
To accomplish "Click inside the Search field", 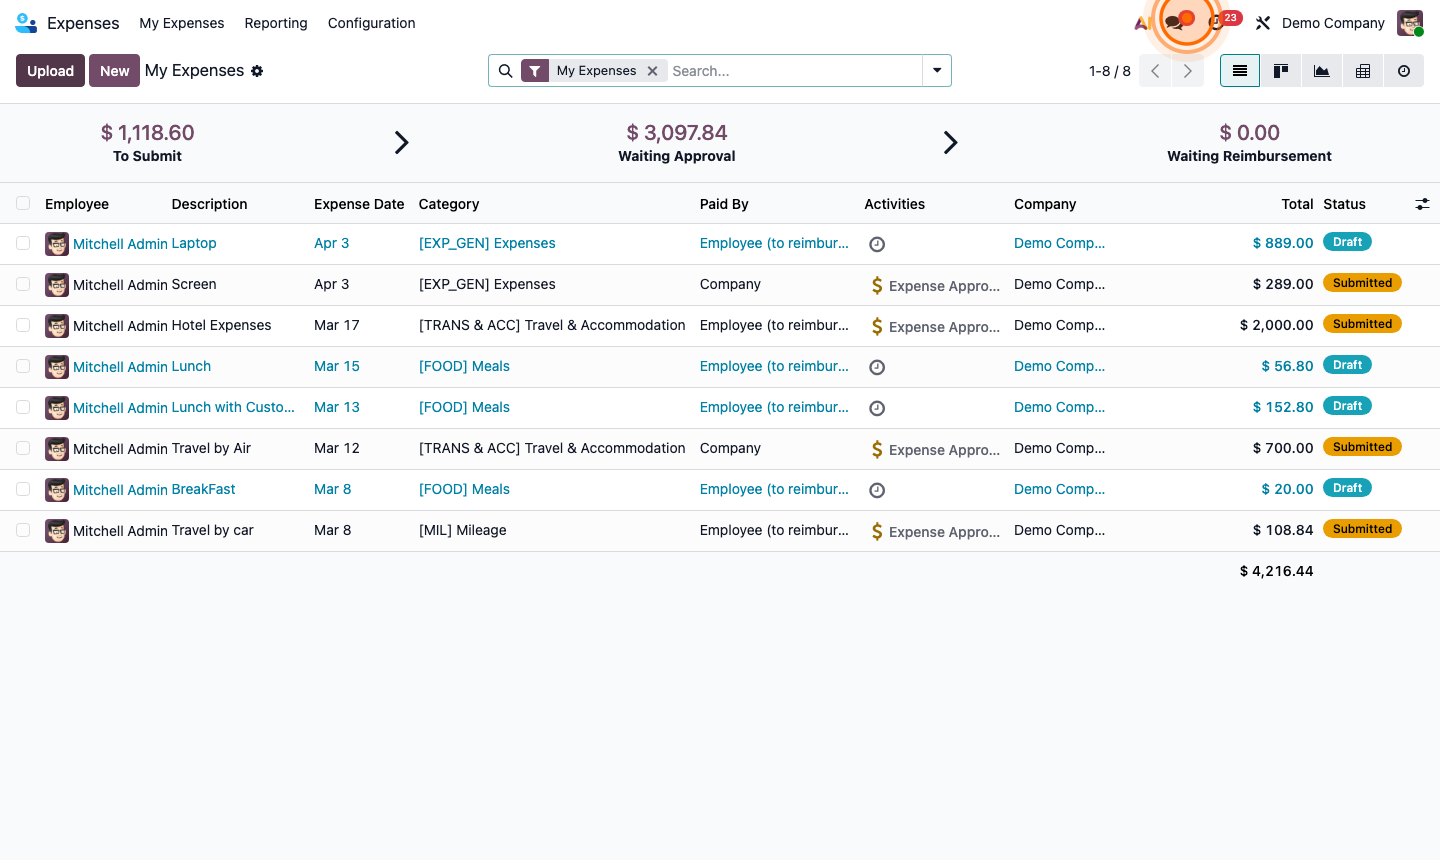I will click(790, 71).
